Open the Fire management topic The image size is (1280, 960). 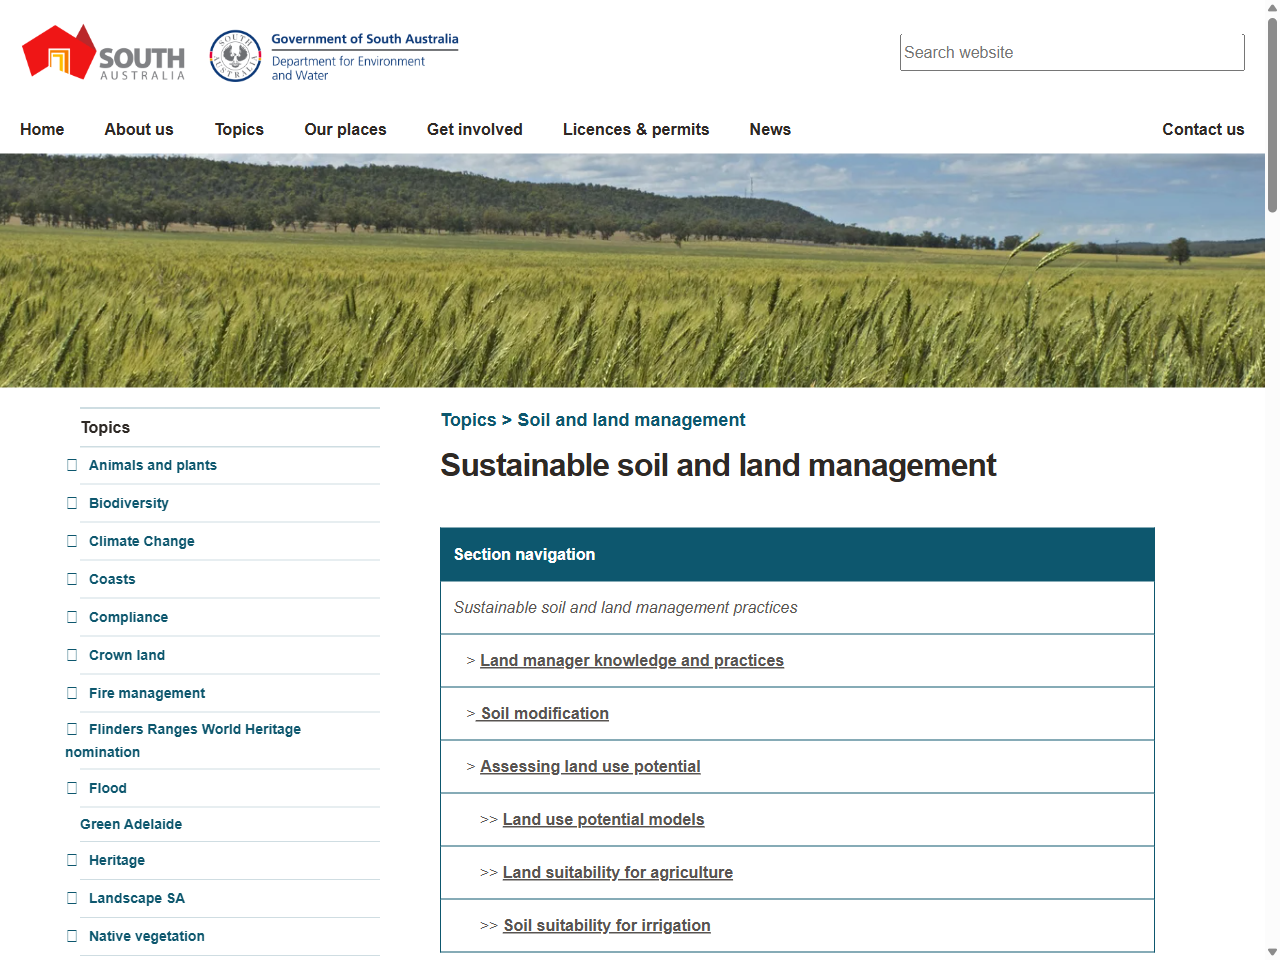147,693
